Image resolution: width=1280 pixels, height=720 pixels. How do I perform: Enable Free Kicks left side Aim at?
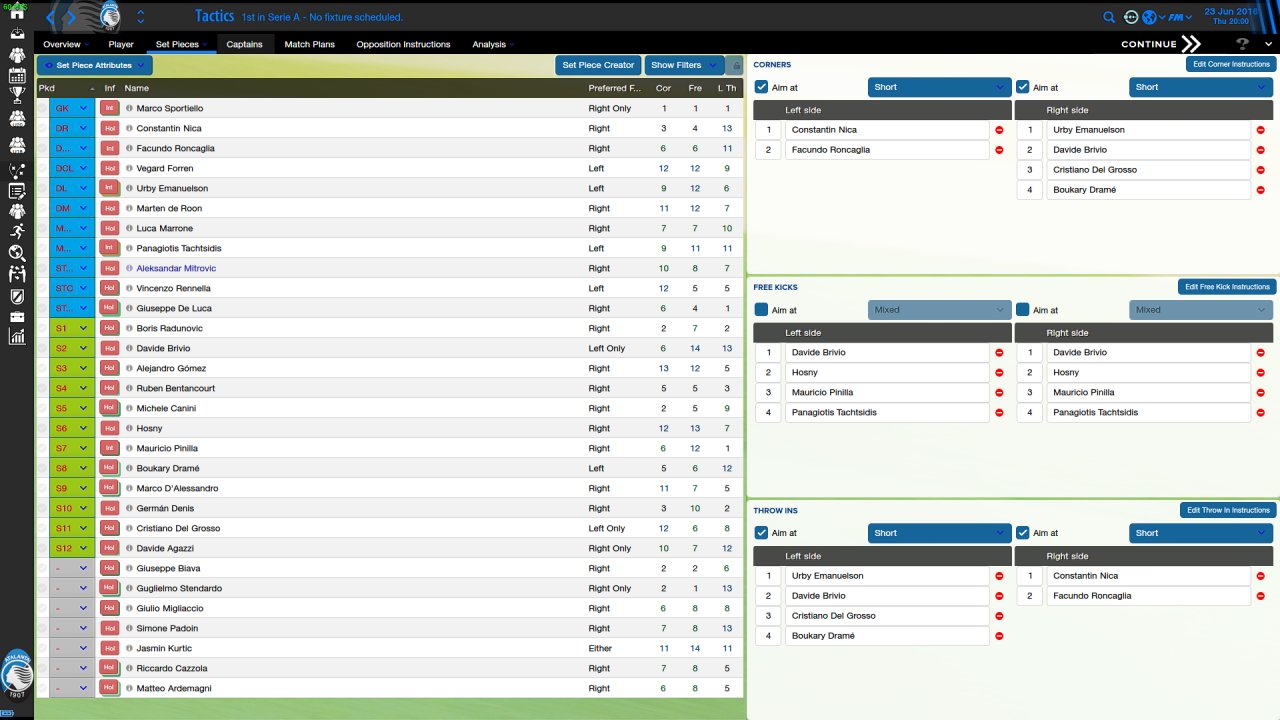(x=761, y=310)
